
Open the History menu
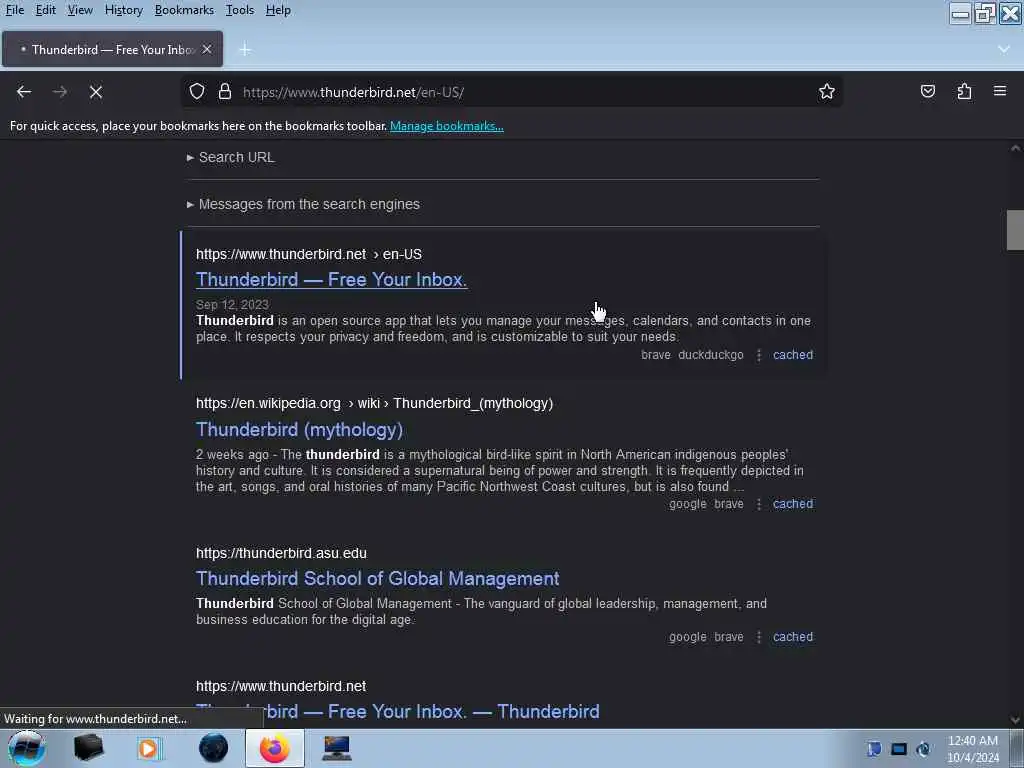[x=123, y=10]
